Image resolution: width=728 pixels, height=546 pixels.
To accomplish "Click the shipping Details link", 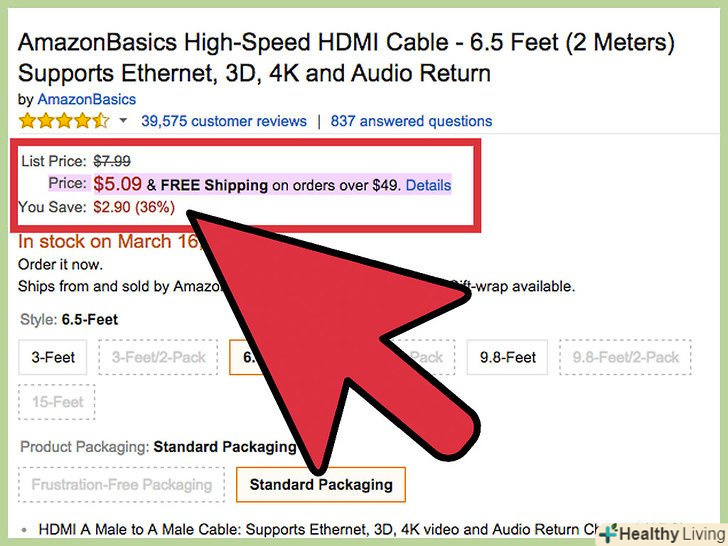I will coord(428,185).
